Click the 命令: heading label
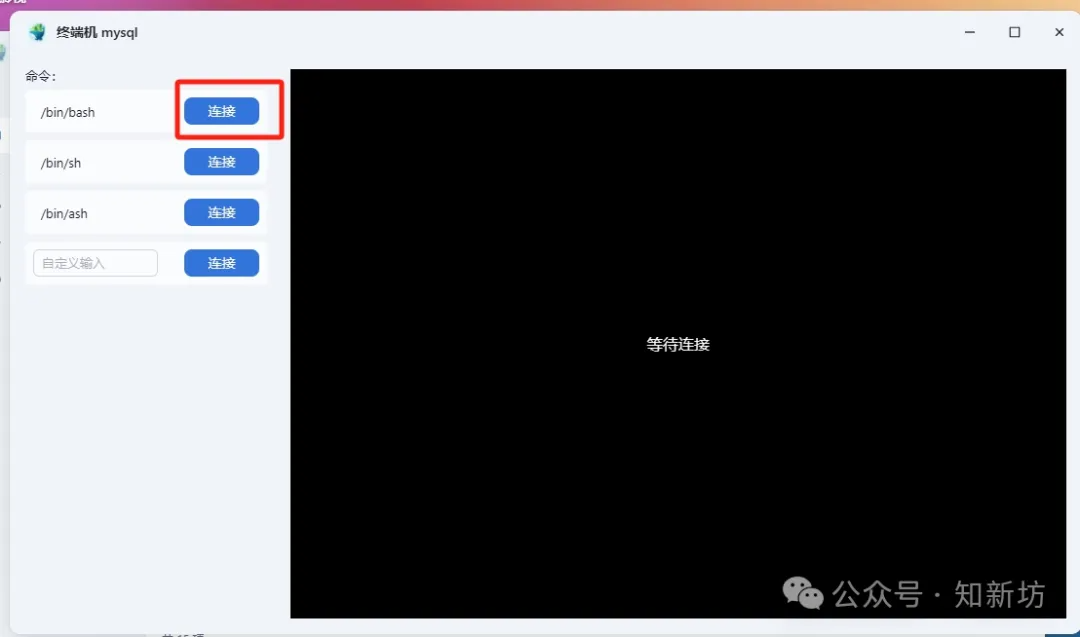1080x637 pixels. [41, 76]
